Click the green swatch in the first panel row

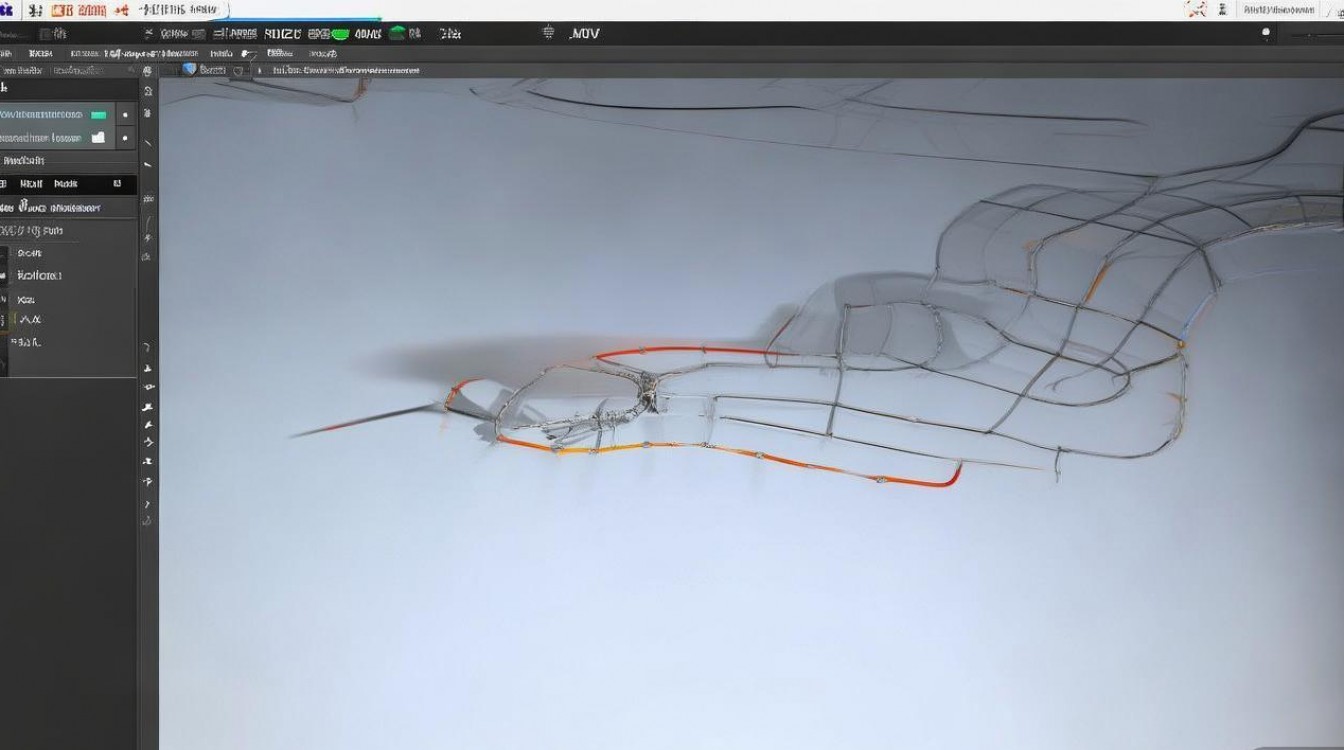99,115
